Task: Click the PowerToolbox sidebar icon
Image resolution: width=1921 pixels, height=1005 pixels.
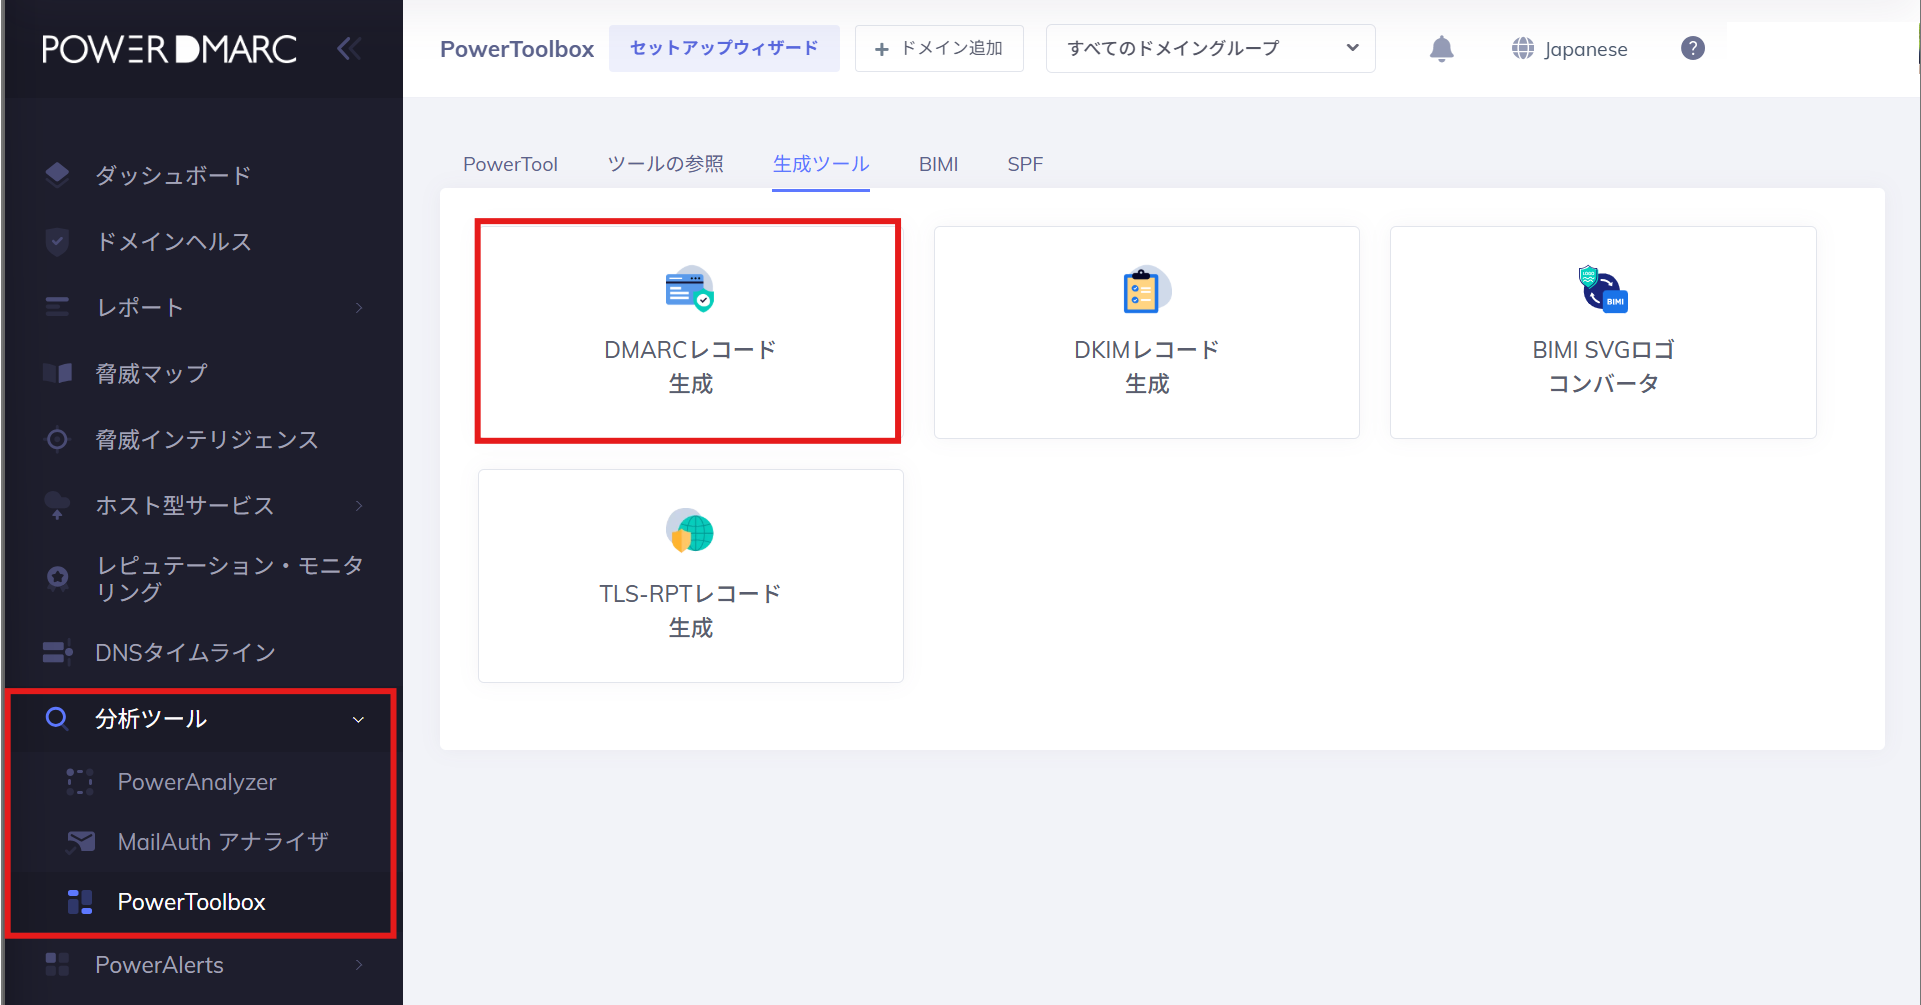Action: point(80,902)
